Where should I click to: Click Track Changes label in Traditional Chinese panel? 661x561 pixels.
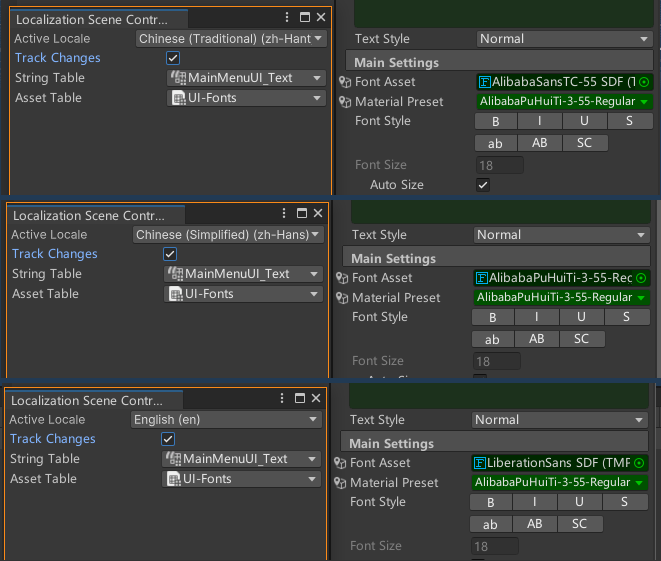pos(58,58)
